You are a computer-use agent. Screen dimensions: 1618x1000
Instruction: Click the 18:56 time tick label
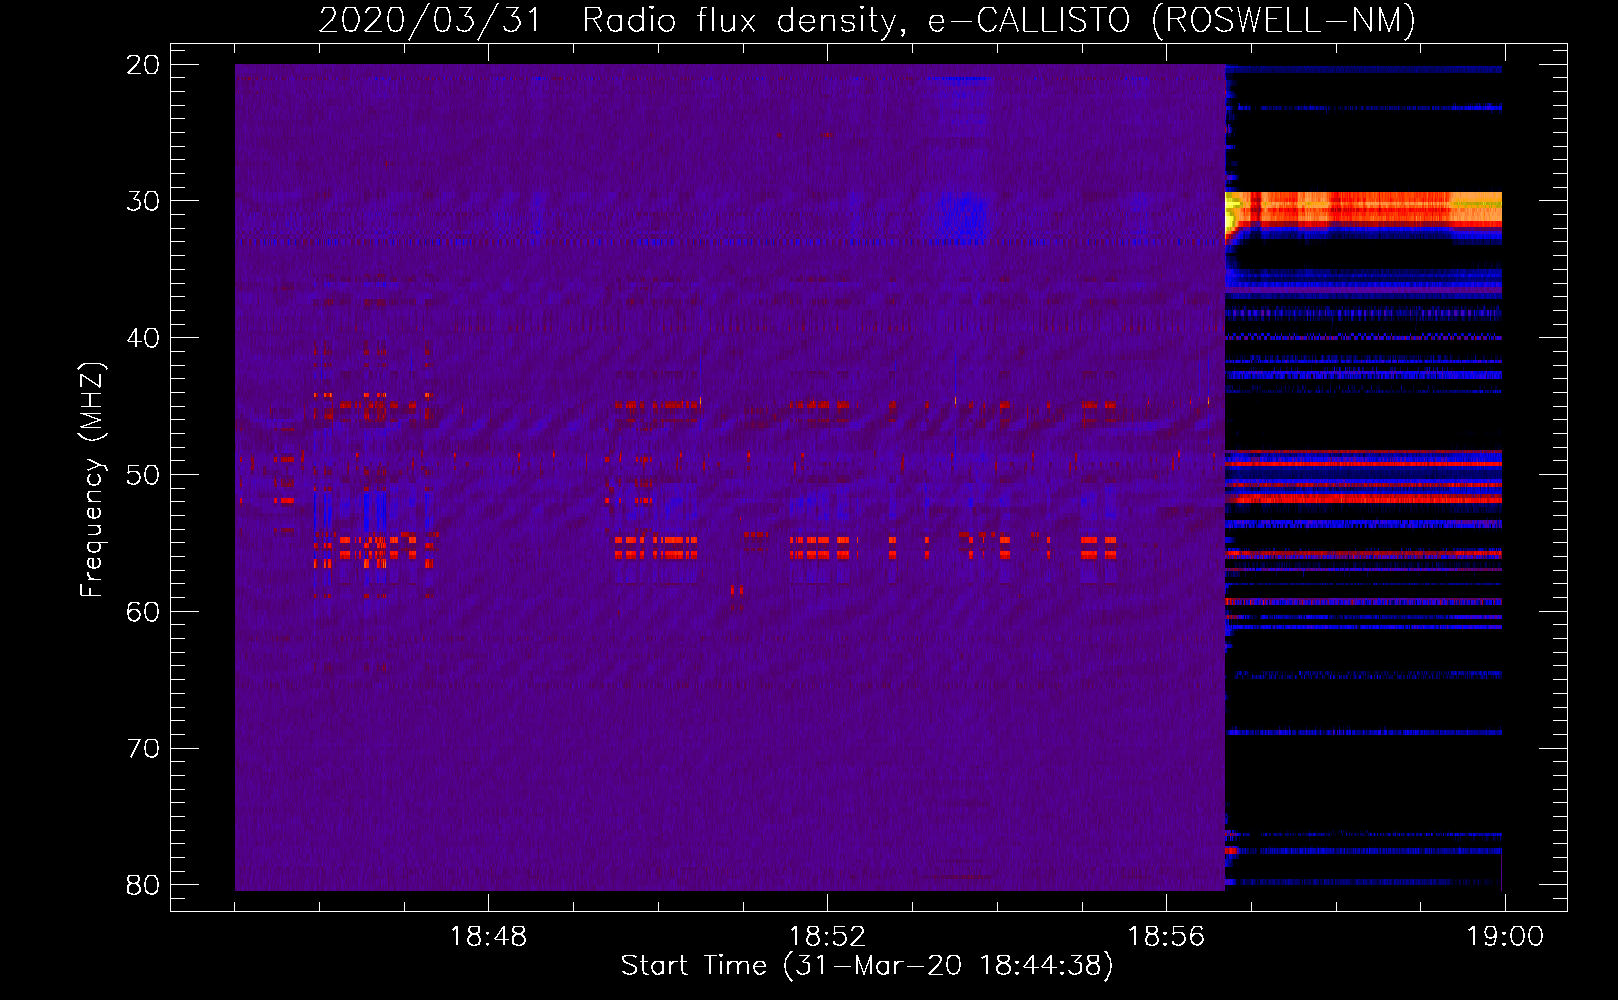(x=1166, y=937)
